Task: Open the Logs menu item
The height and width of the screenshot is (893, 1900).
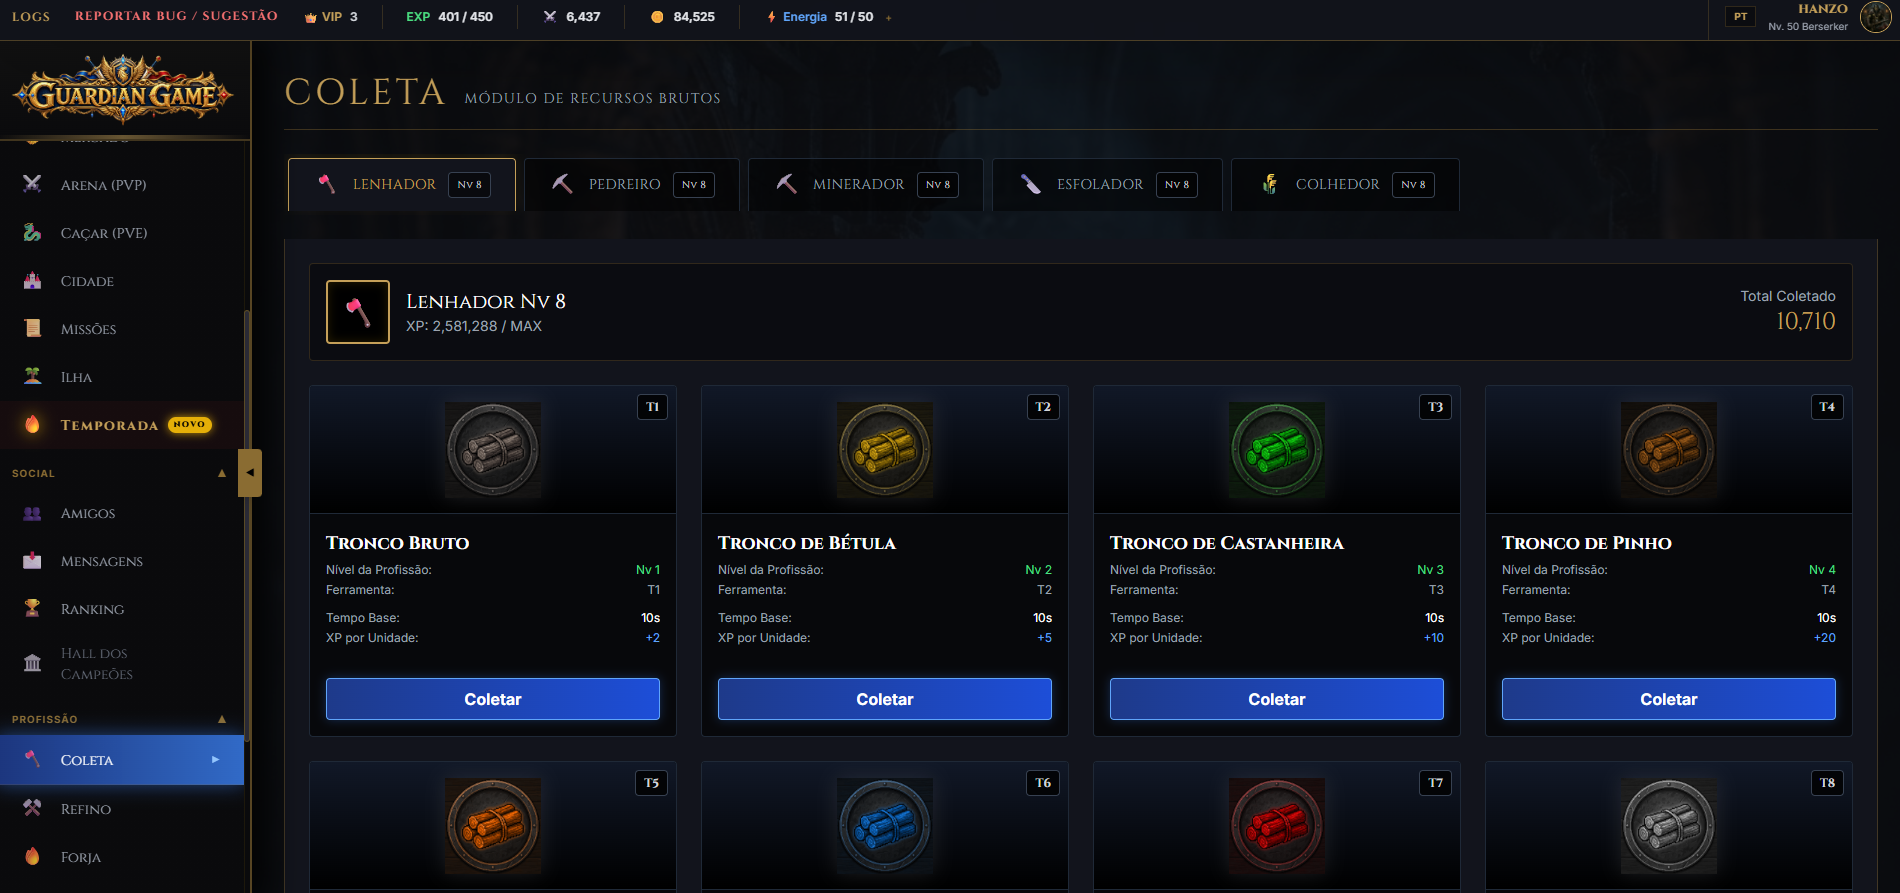Action: (x=31, y=16)
